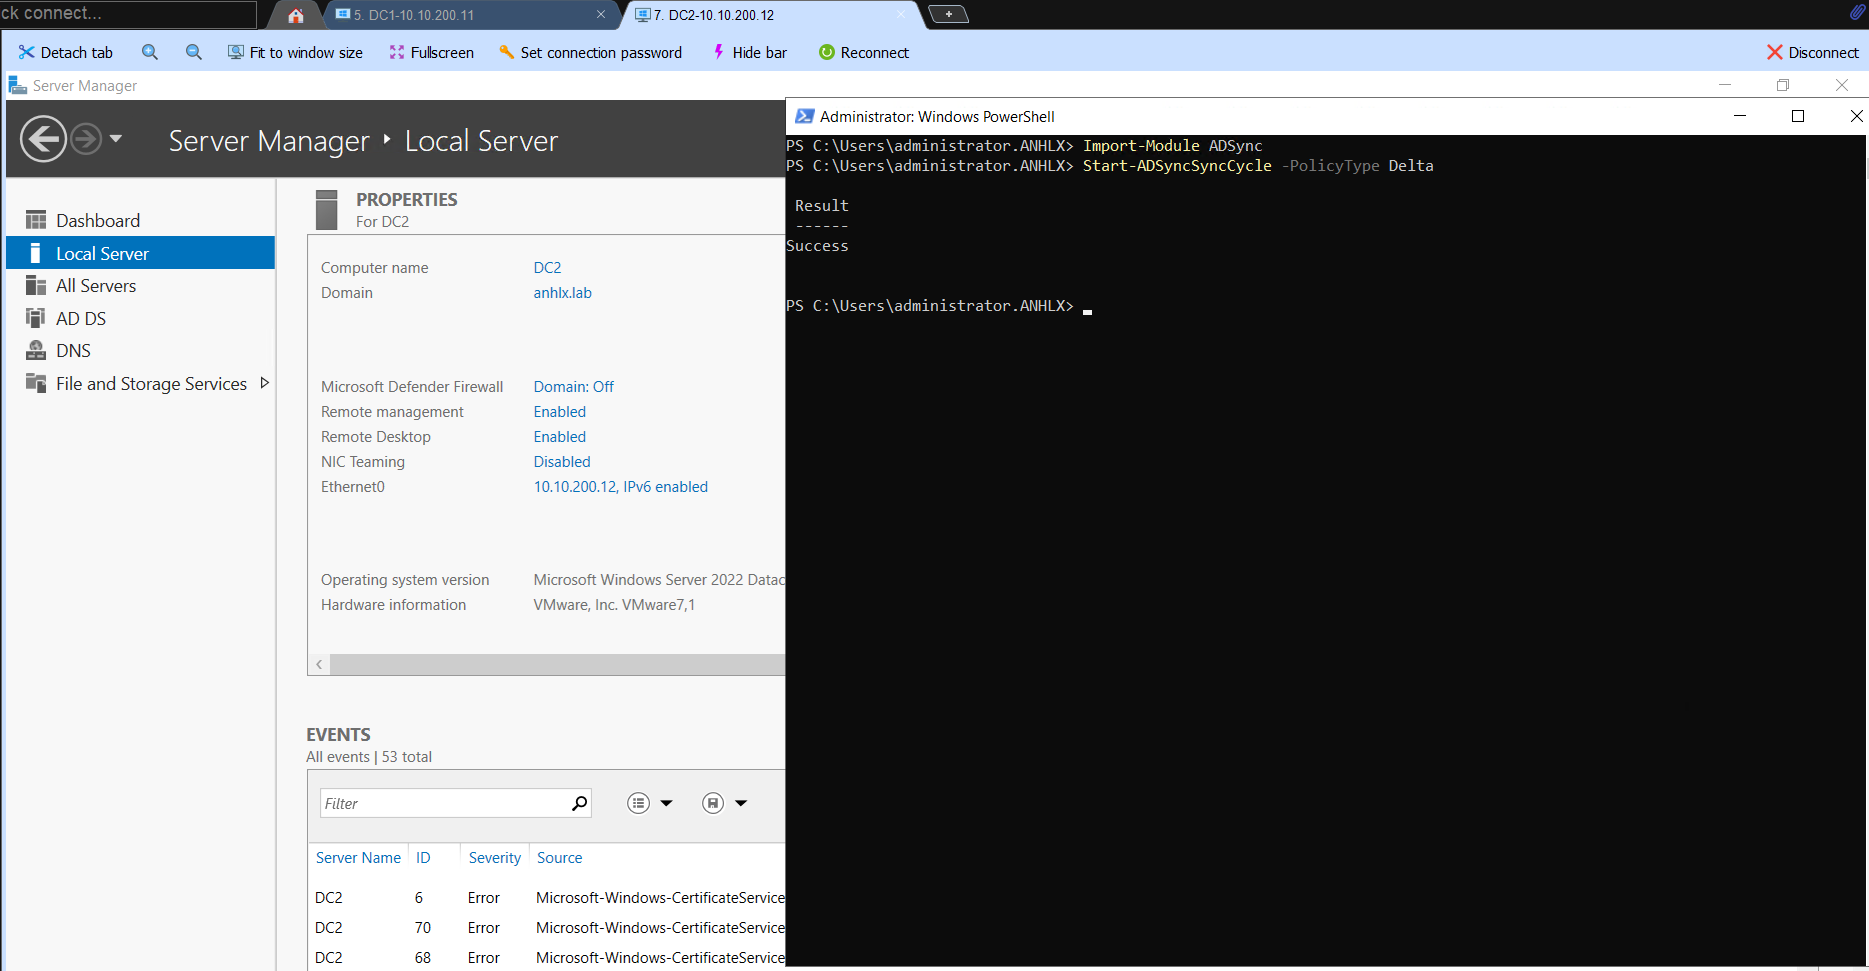The width and height of the screenshot is (1869, 971).
Task: Click Server Manager forward arrow
Action: [x=86, y=138]
